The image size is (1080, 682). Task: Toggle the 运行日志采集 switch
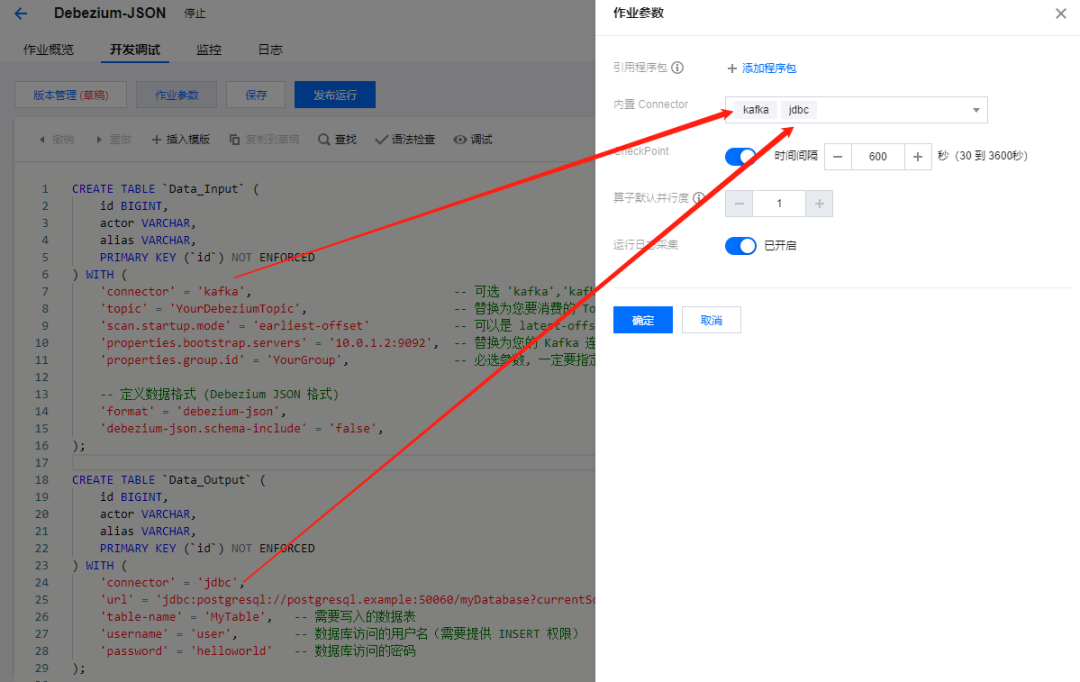(740, 245)
